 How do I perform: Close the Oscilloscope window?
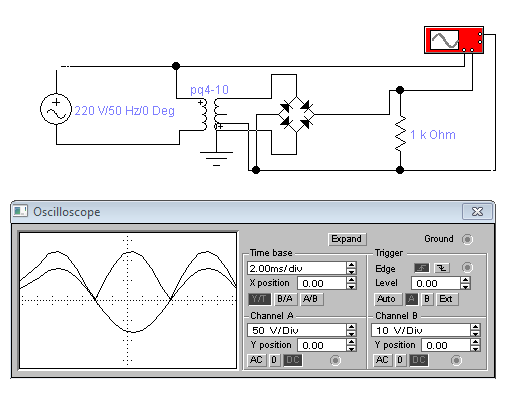[477, 211]
